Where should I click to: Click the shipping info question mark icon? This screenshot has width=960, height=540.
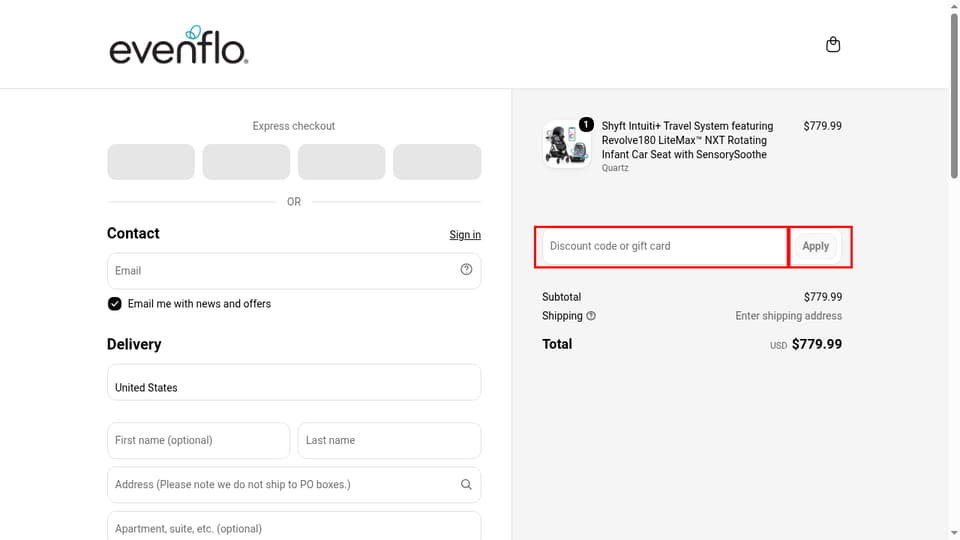pos(591,316)
